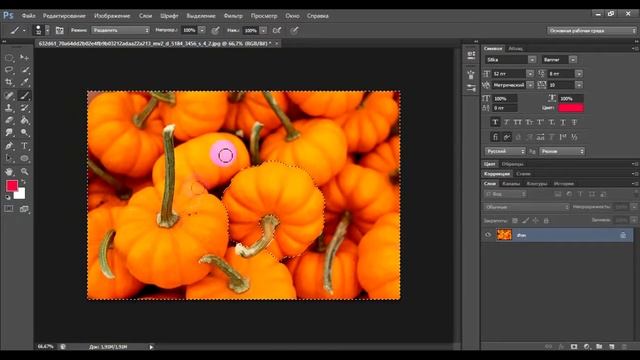
Task: Click the Фон layer thumbnail
Action: (504, 235)
